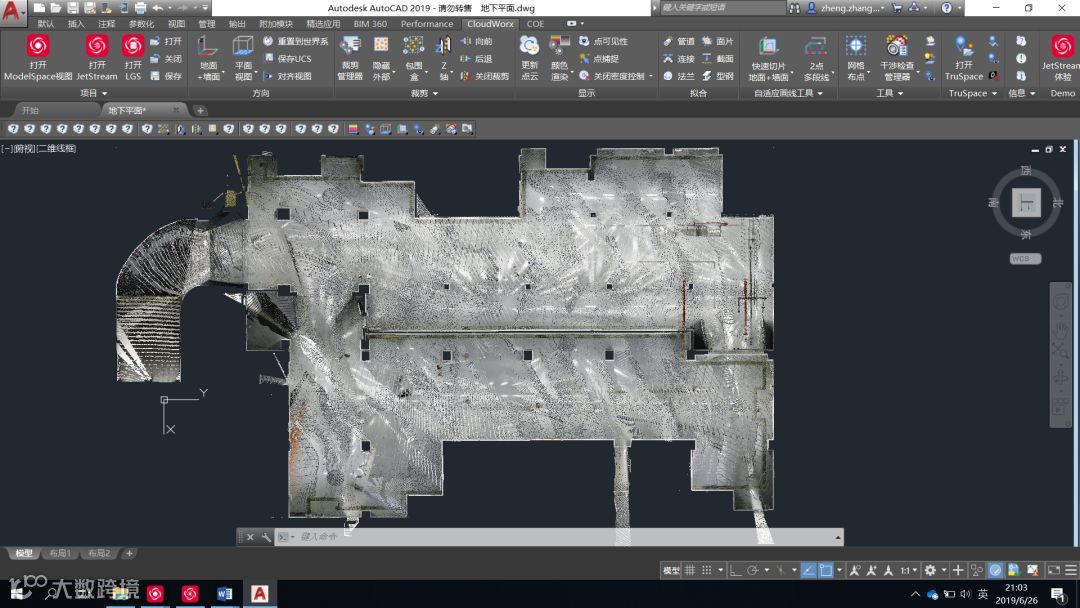Click the 关闭裁剪 (close clipping) button

(x=485, y=76)
